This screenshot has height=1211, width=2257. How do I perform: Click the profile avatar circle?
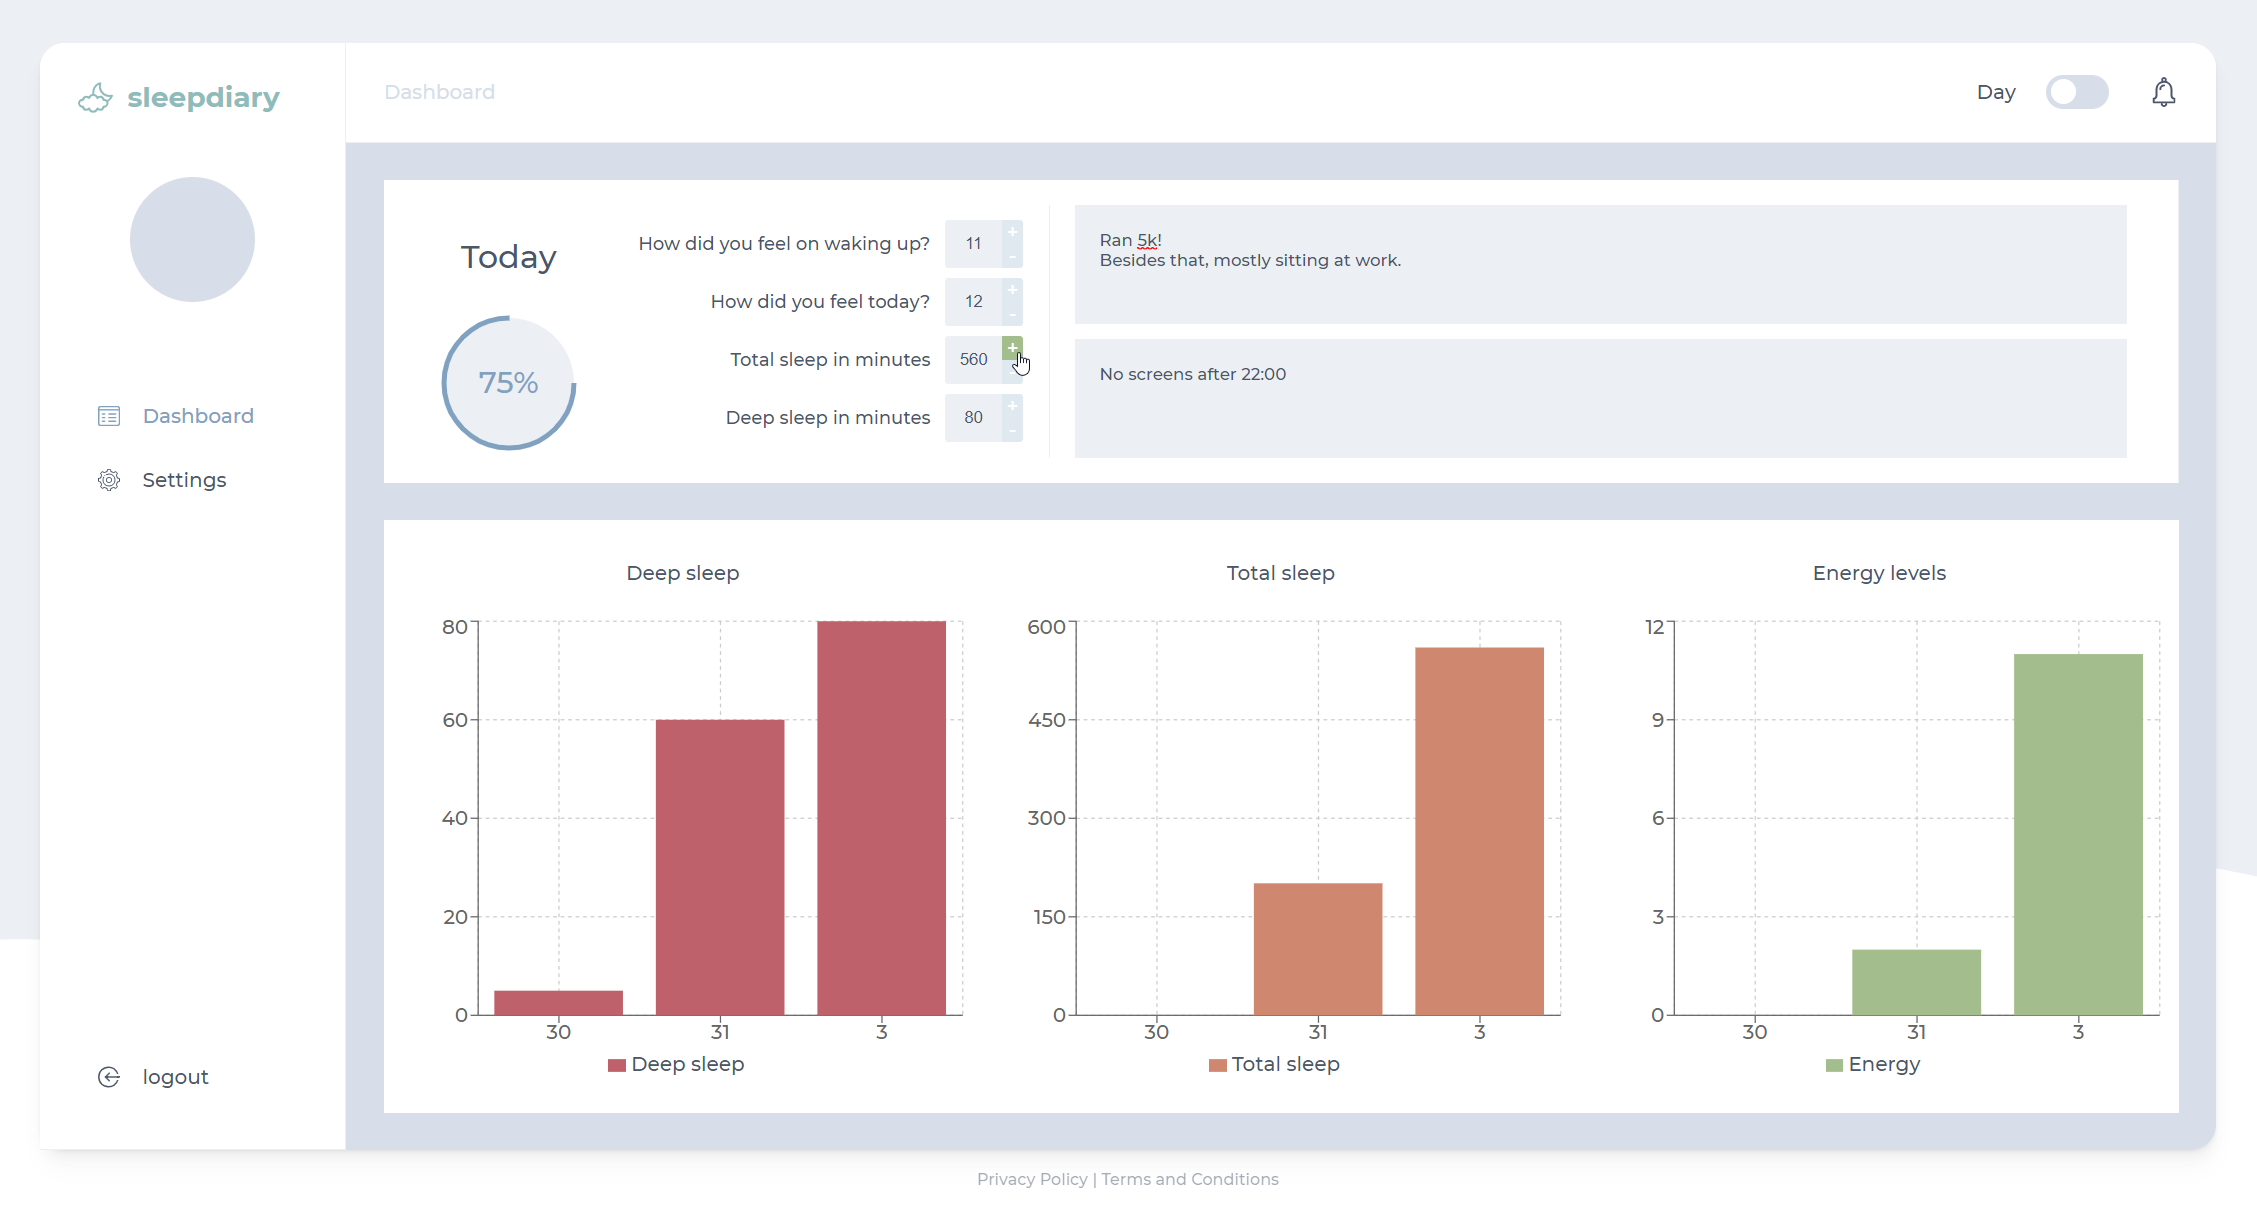tap(192, 240)
